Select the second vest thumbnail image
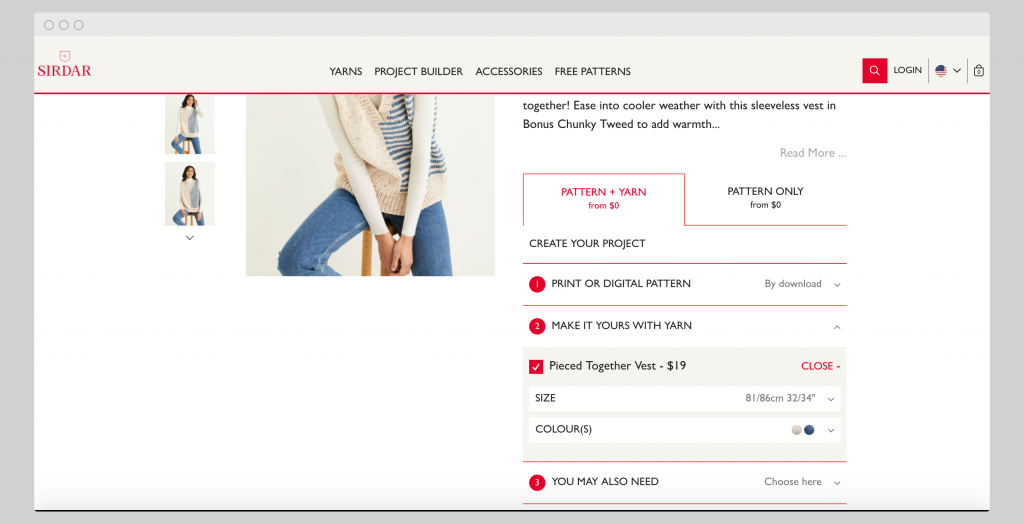1024x524 pixels. (189, 193)
